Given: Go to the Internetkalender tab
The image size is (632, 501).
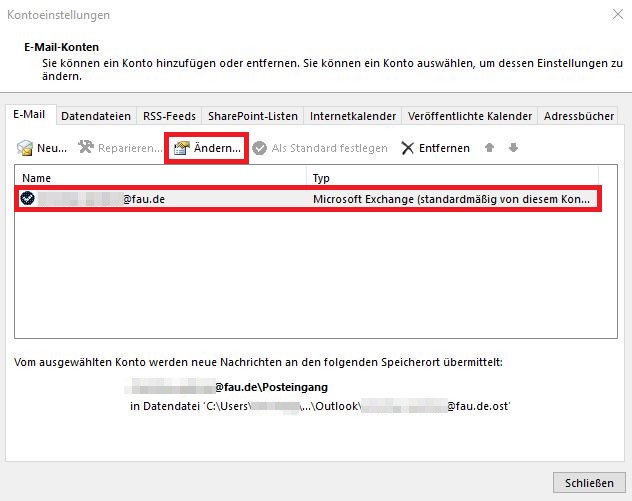Looking at the screenshot, I should point(353,116).
